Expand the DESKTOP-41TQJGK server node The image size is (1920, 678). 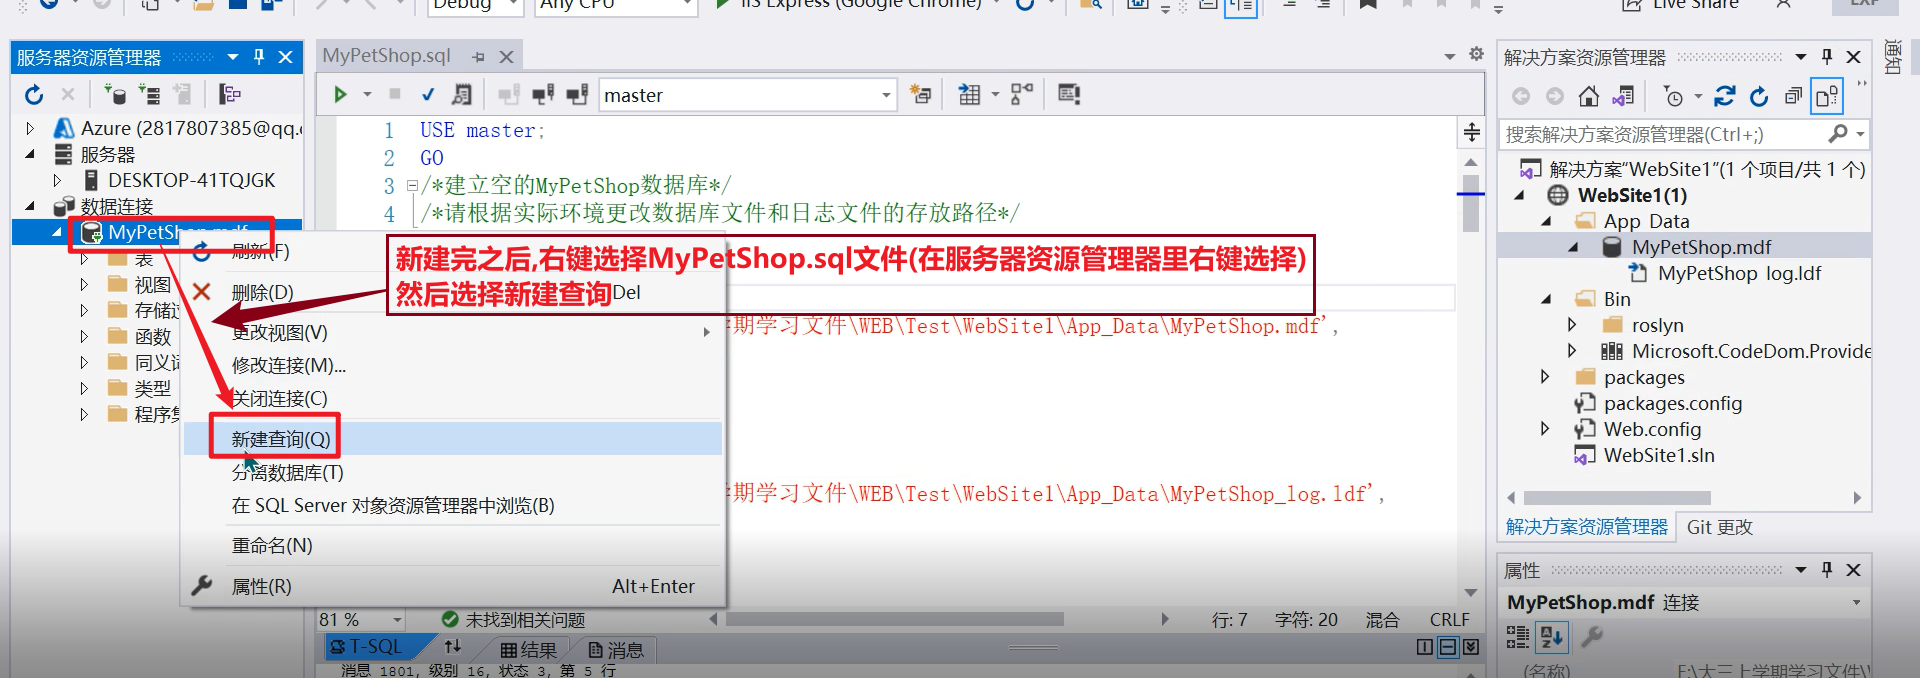57,180
